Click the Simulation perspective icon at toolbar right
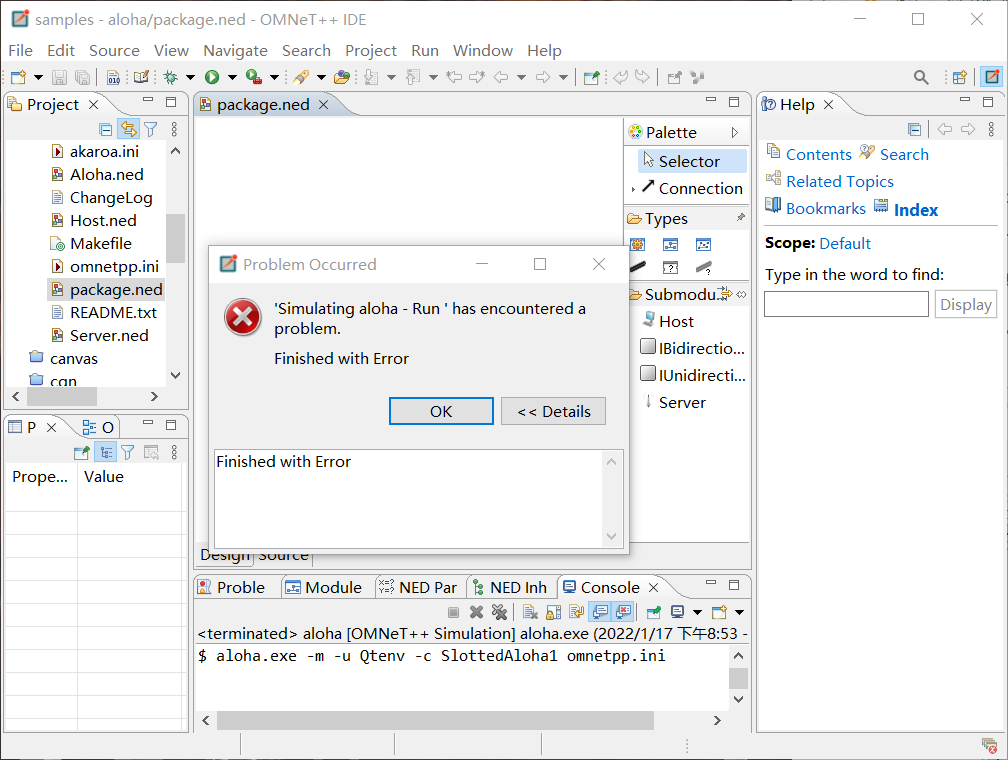This screenshot has height=760, width=1008. pyautogui.click(x=992, y=77)
